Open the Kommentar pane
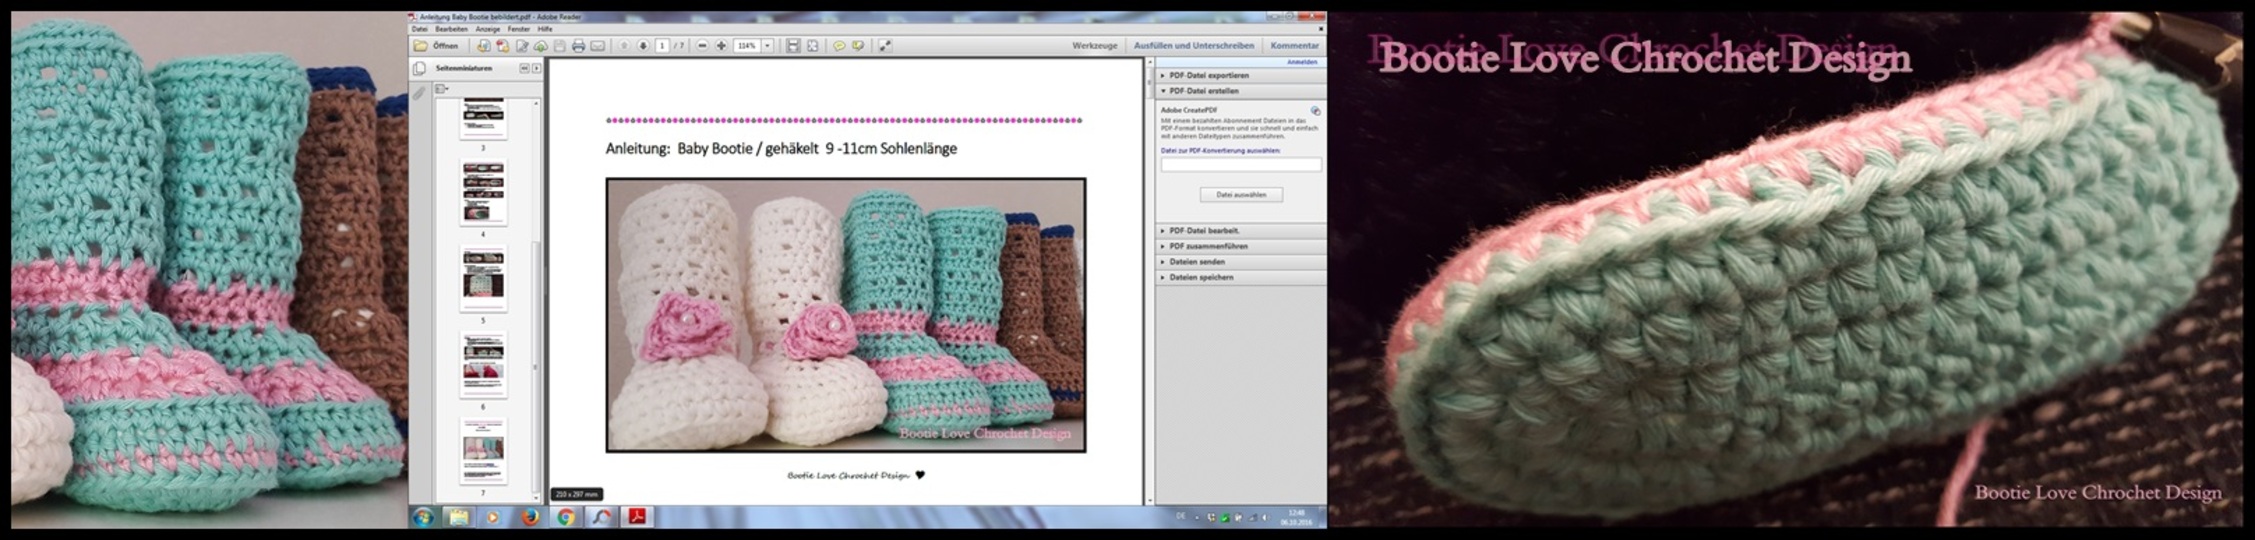The image size is (2255, 540). tap(1294, 46)
